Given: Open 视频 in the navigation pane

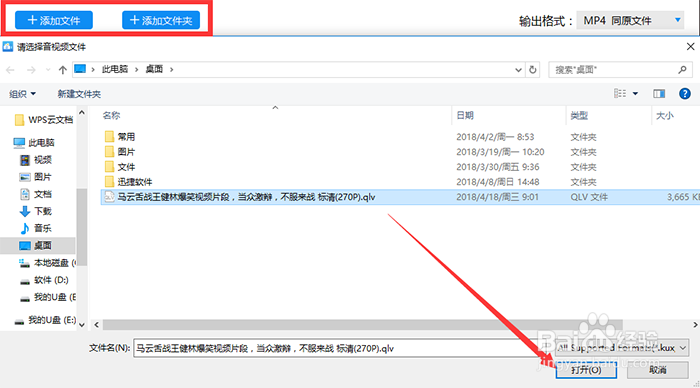Looking at the screenshot, I should click(36, 159).
